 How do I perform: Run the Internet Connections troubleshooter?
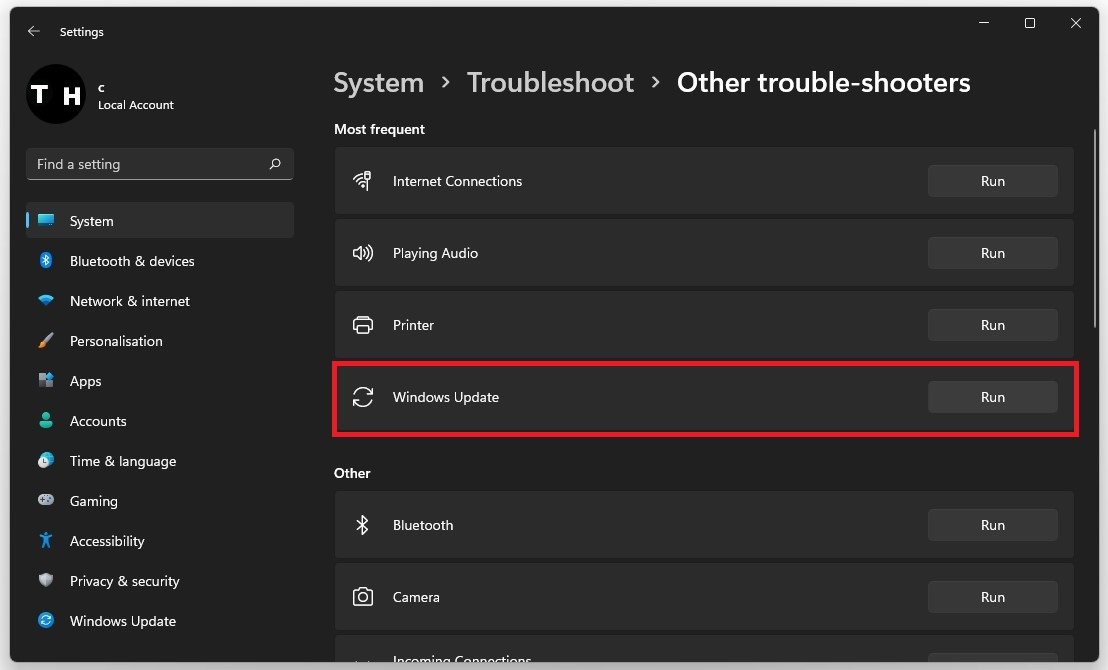point(993,181)
